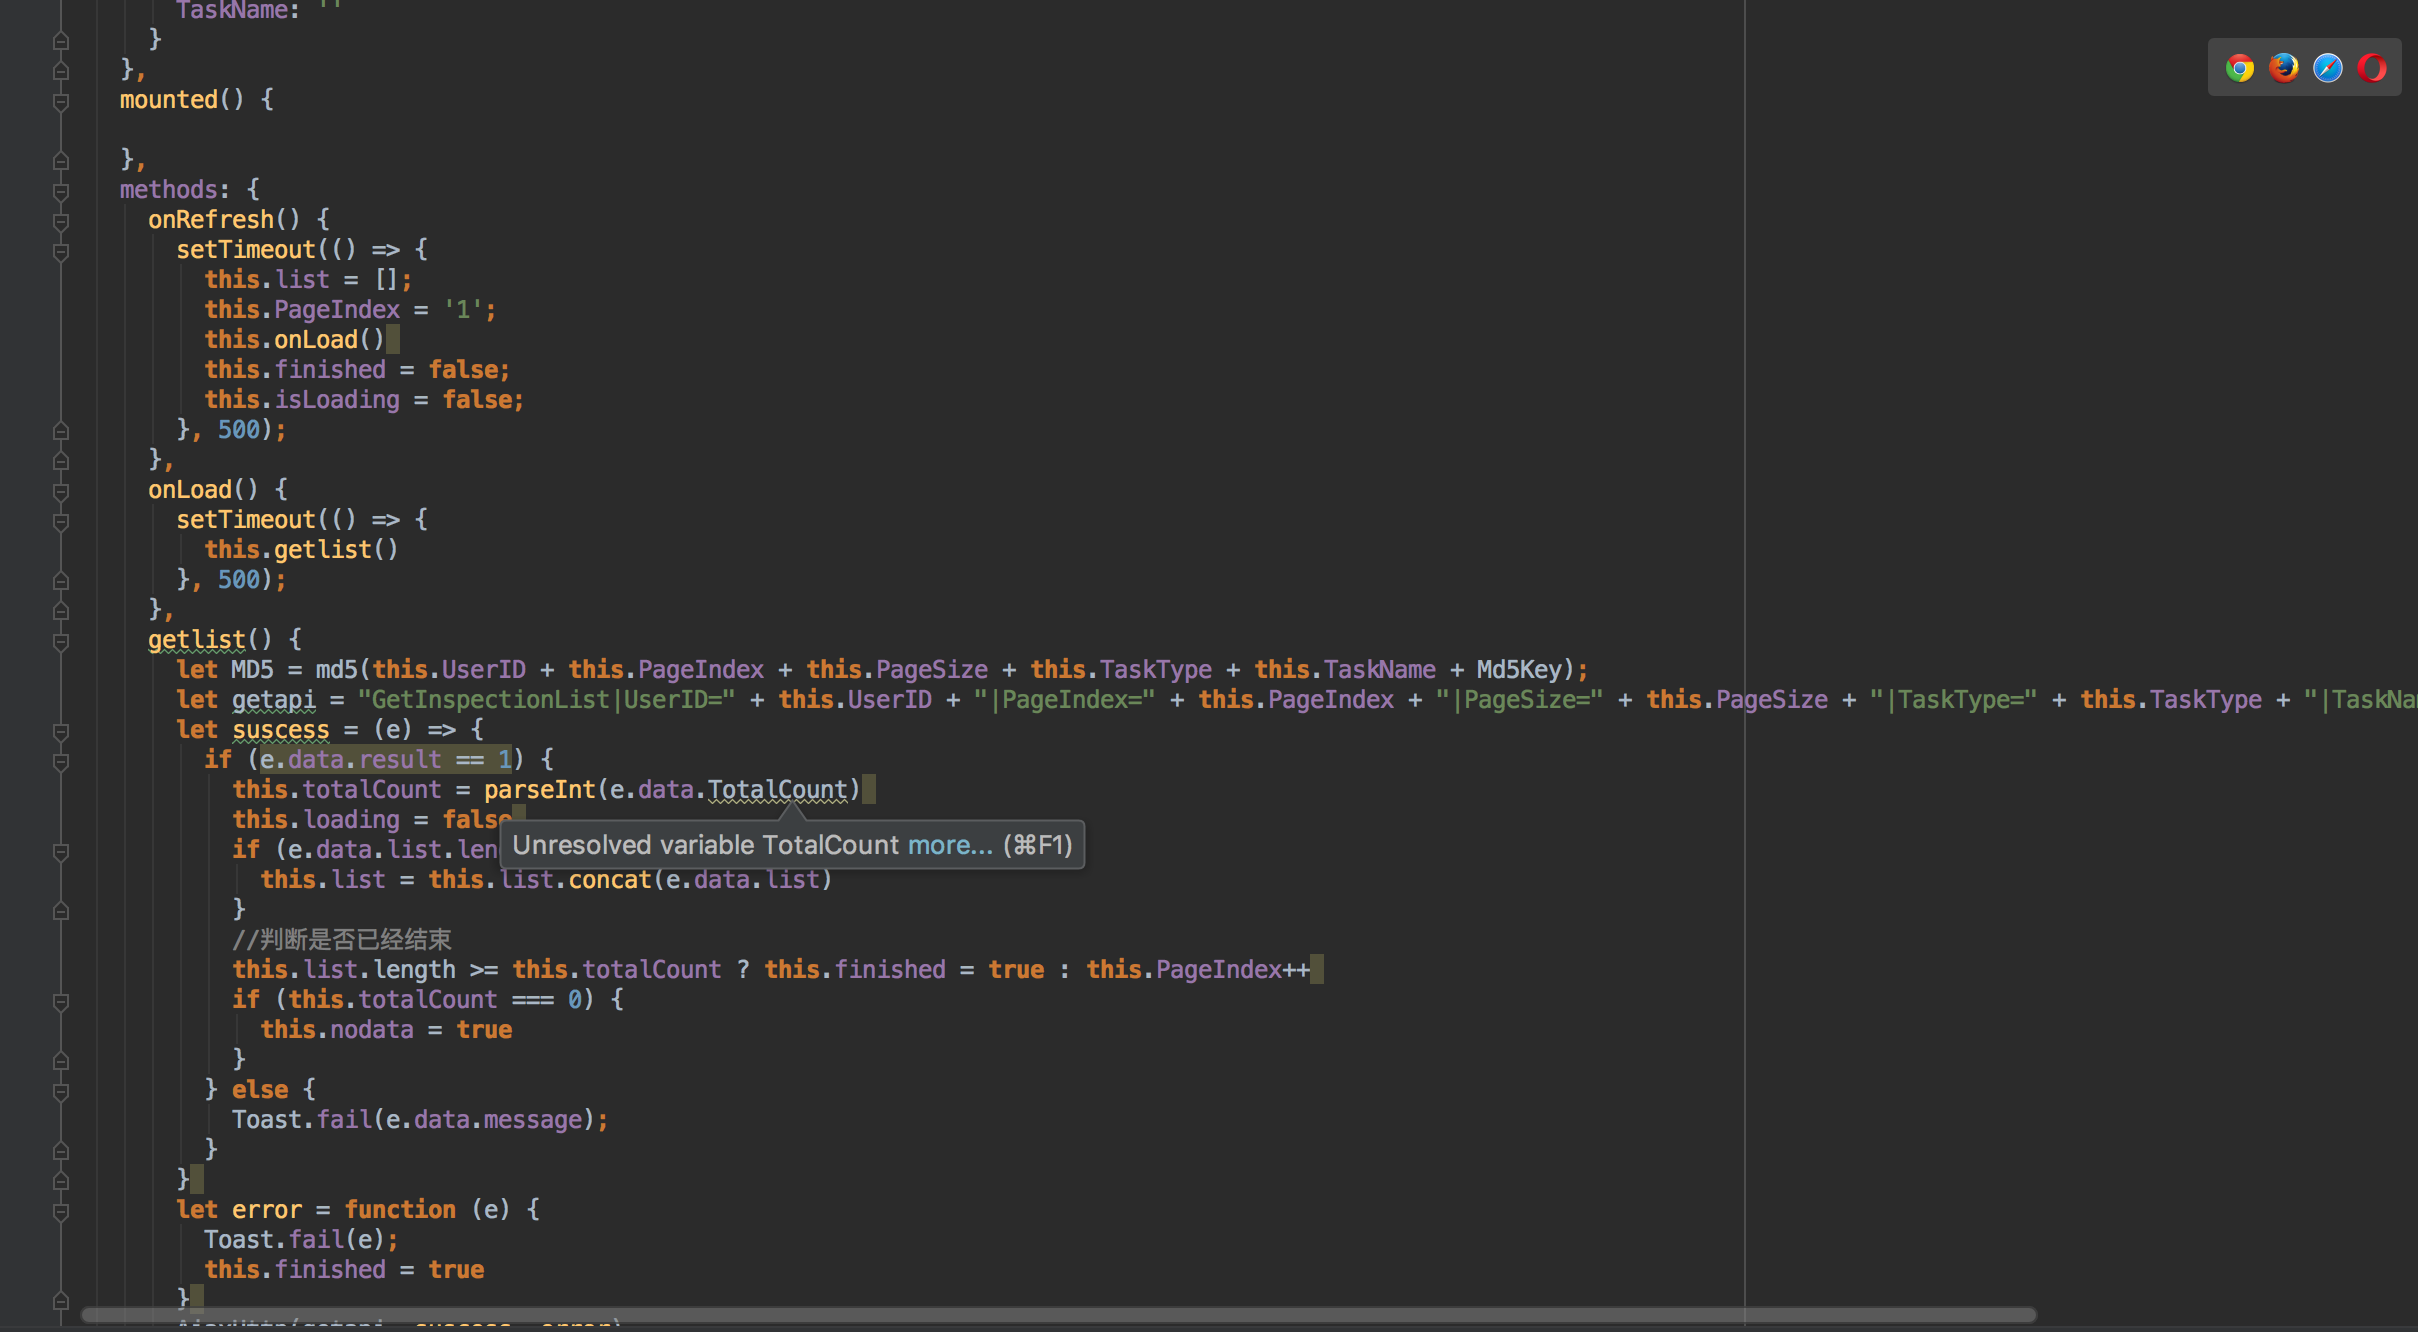Screen dimensions: 2418x1332
Task: Click the underlined TotalCount variable
Action: click(777, 789)
